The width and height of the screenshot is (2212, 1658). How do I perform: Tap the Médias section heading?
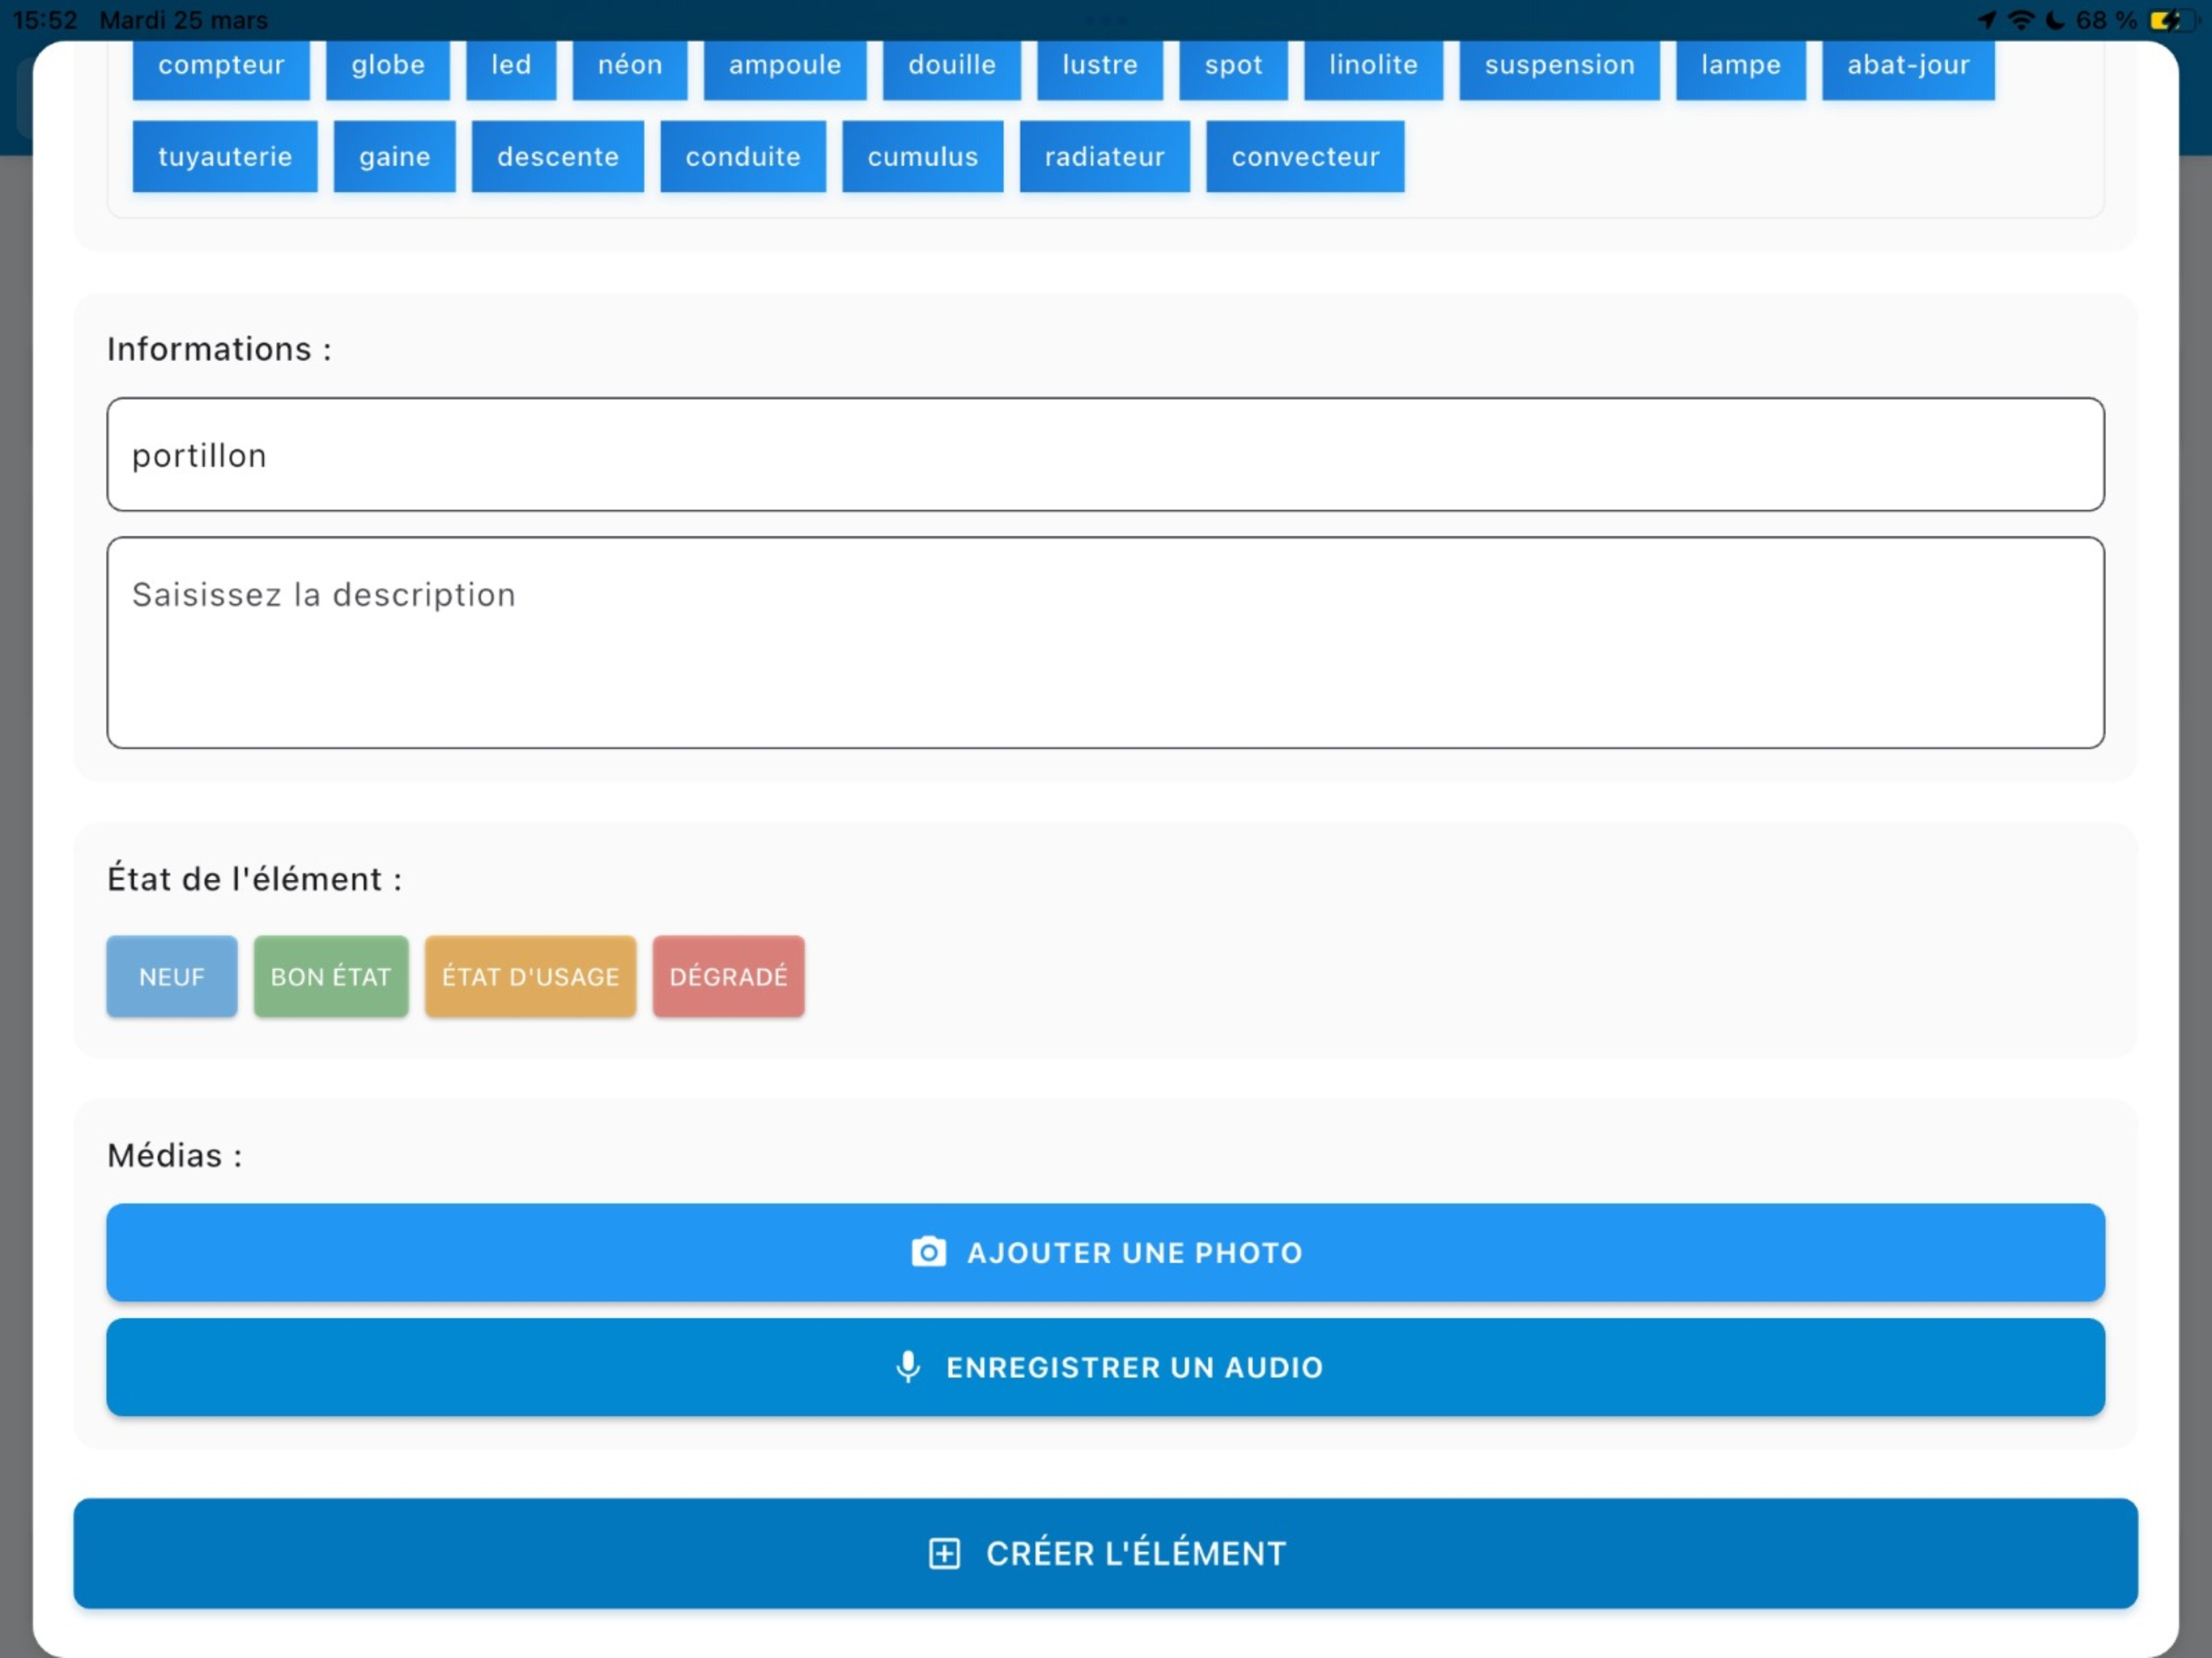[175, 1156]
